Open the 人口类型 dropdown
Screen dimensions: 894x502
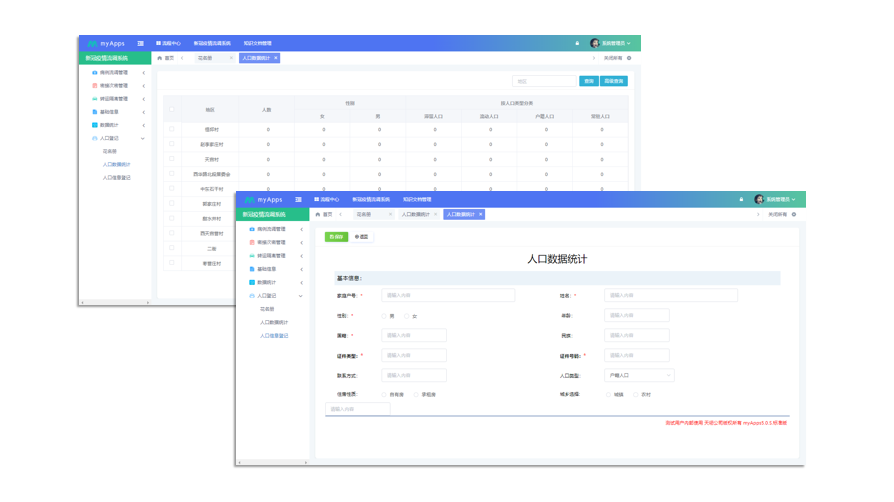639,375
